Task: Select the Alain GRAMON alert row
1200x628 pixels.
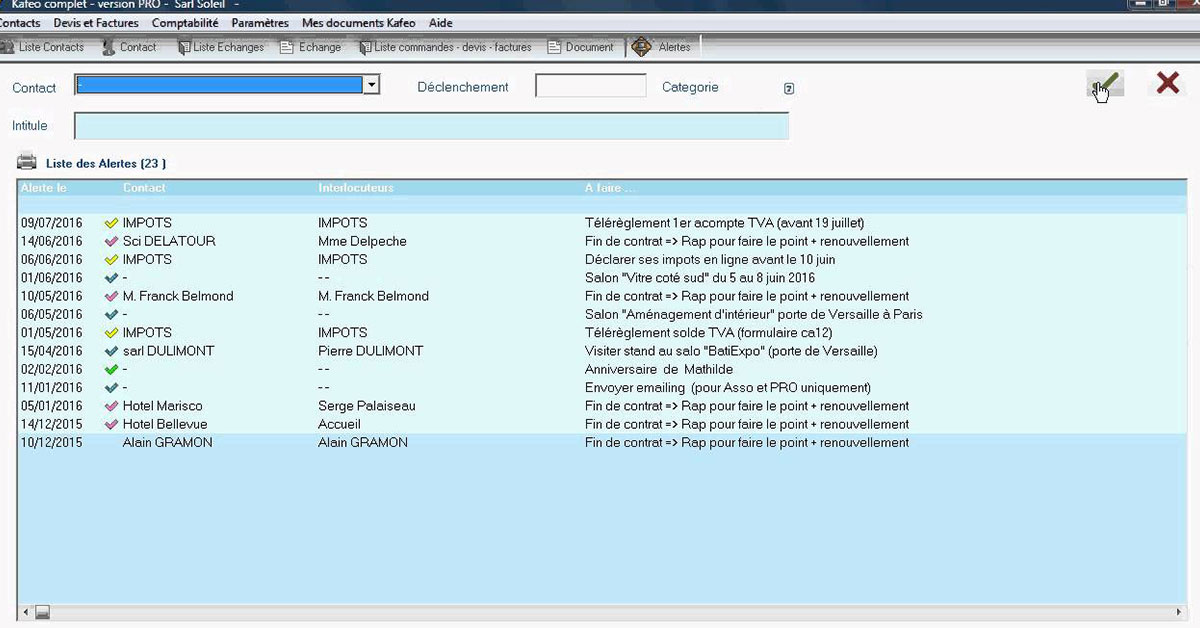Action: click(x=601, y=442)
